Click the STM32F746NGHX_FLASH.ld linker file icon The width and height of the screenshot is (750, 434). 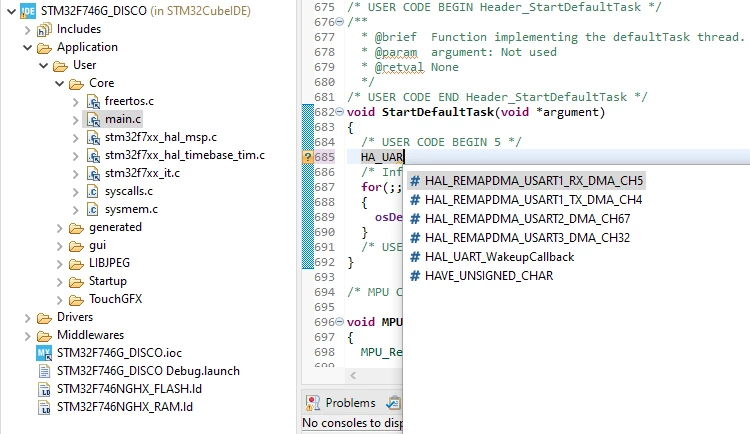click(44, 389)
